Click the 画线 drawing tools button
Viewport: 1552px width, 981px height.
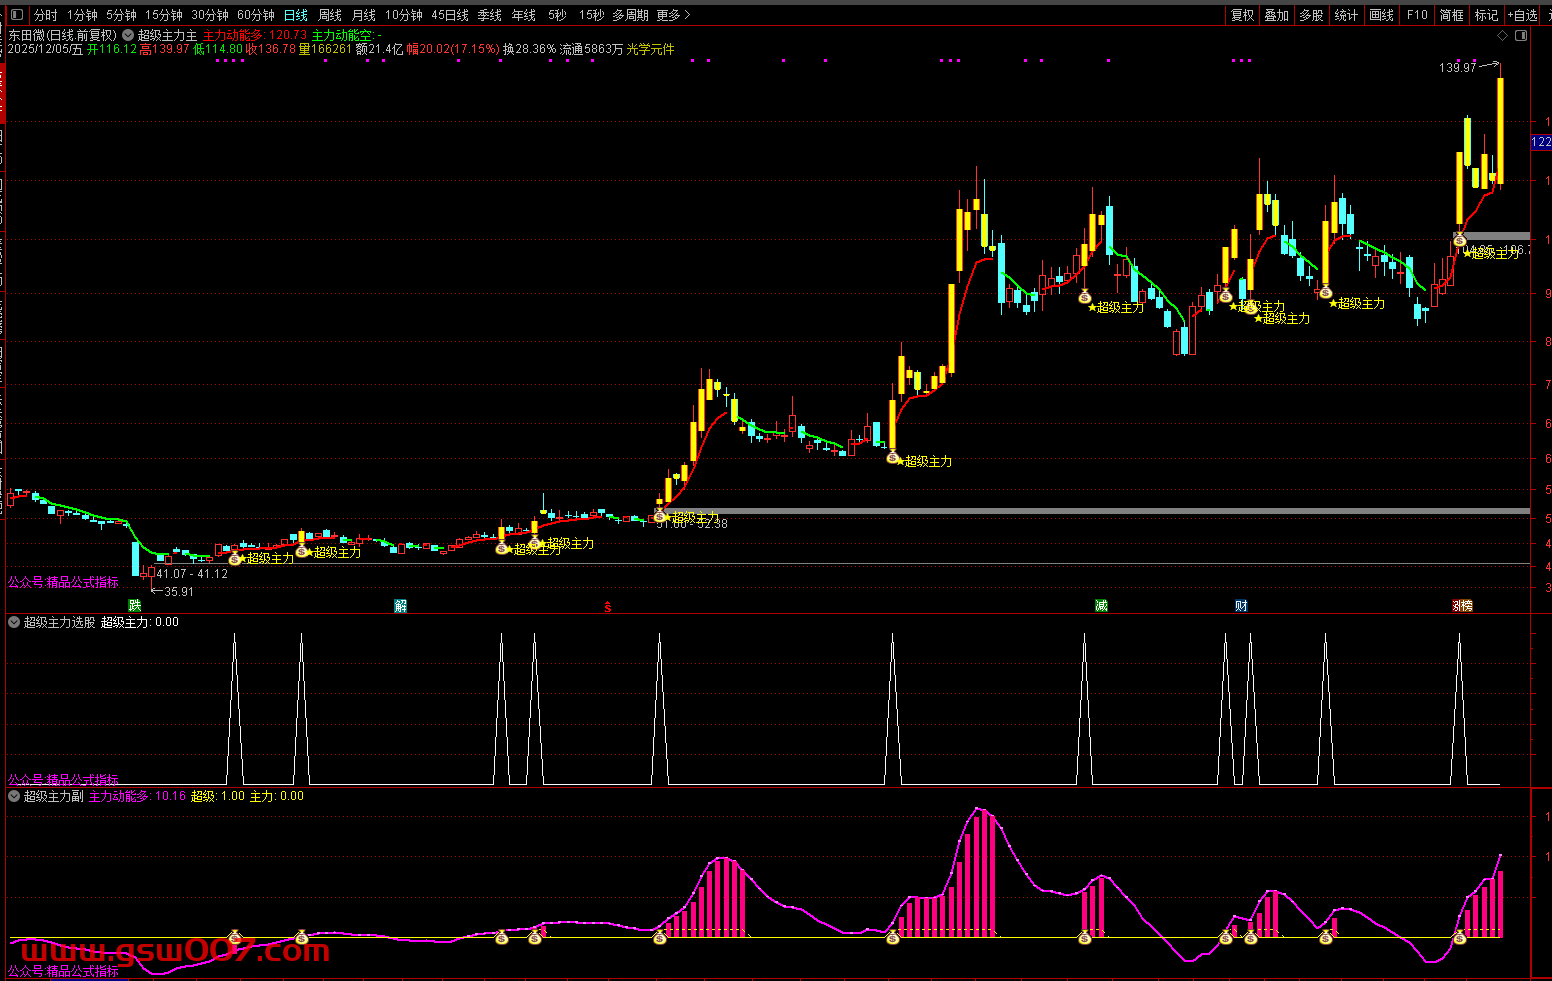pyautogui.click(x=1381, y=15)
